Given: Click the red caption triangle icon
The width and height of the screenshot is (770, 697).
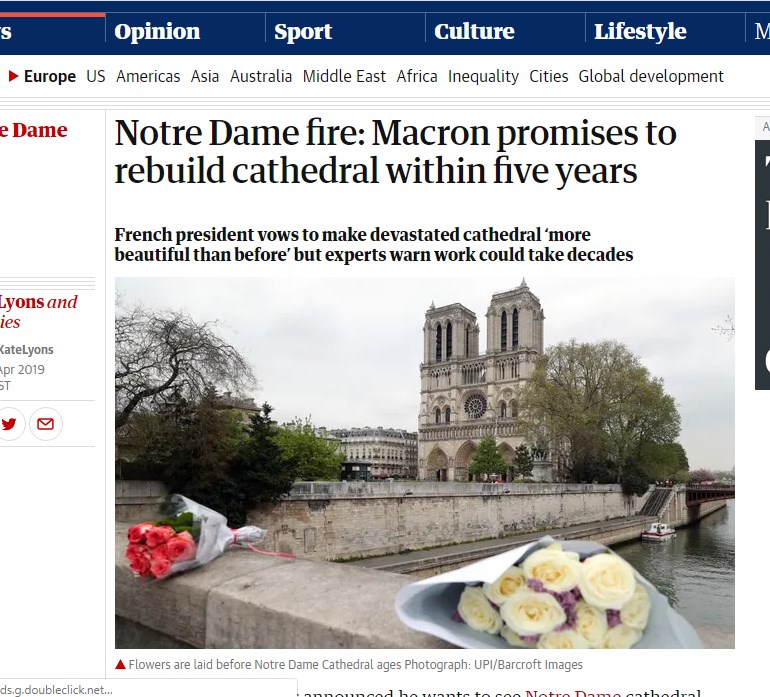Looking at the screenshot, I should point(120,665).
